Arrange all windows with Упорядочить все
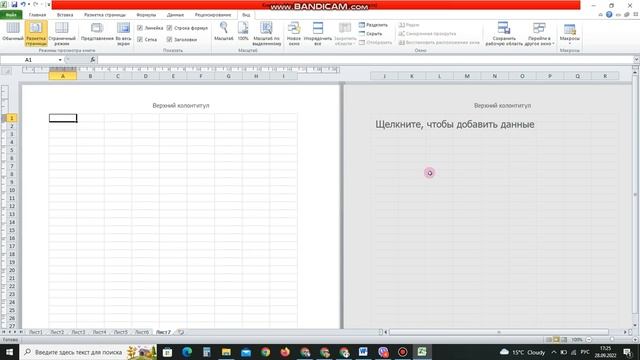 tap(318, 33)
